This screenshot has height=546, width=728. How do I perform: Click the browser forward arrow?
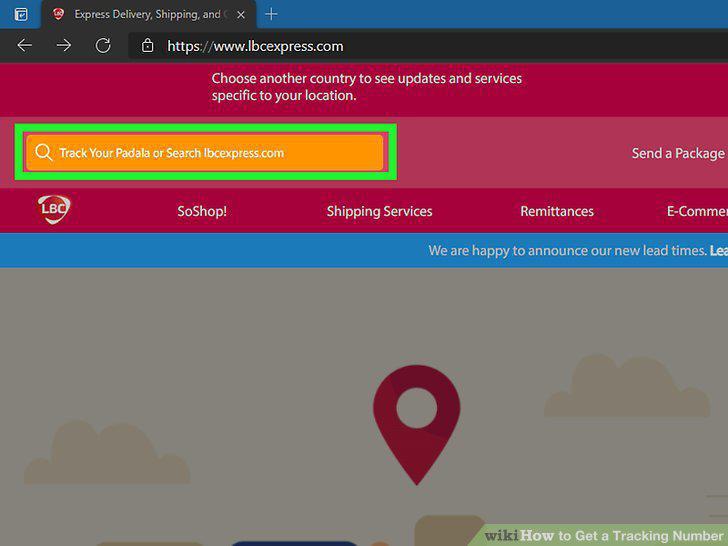[x=64, y=46]
